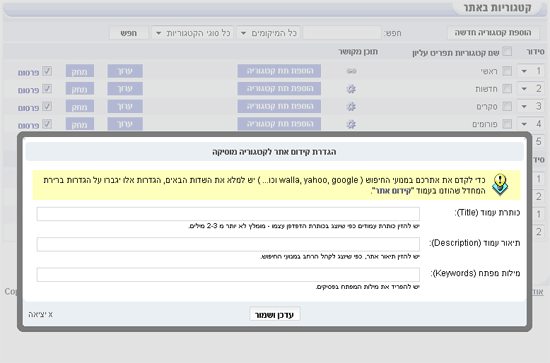550x363 pixels.
Task: Toggle the פרסום checkbox in פורומים row
Action: (x=47, y=124)
